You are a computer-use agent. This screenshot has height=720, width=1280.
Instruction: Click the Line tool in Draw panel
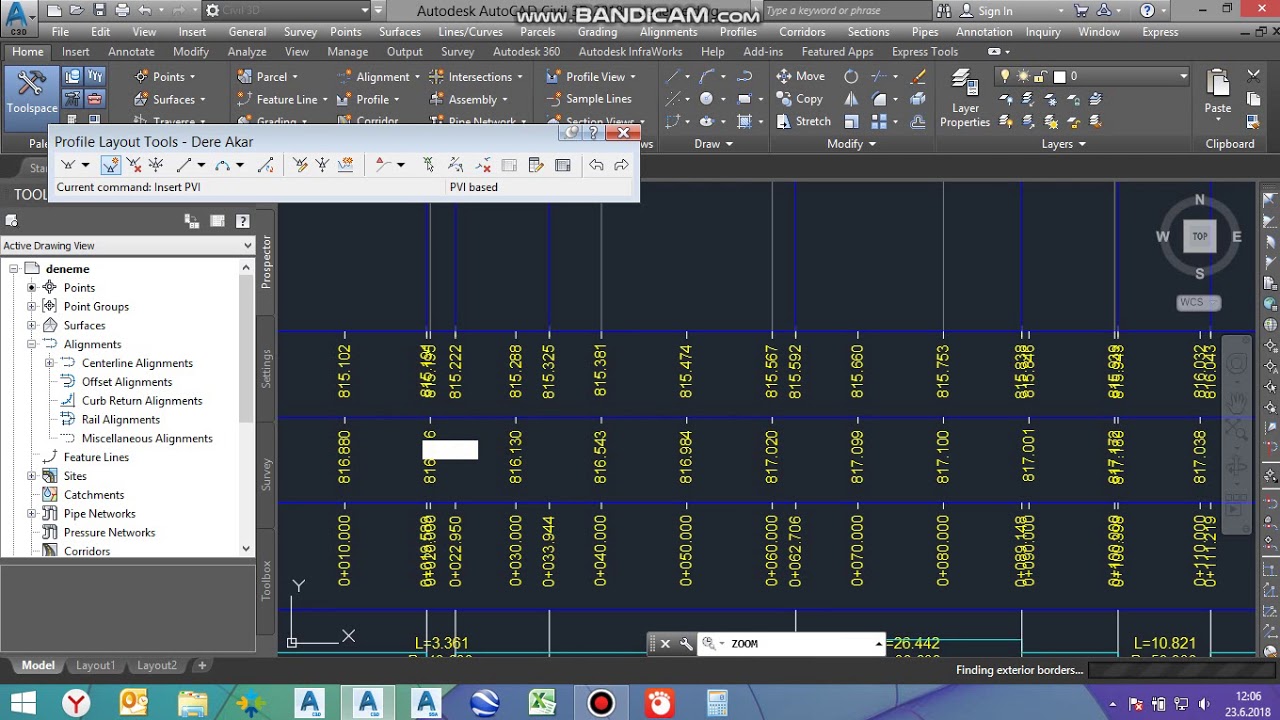coord(674,76)
